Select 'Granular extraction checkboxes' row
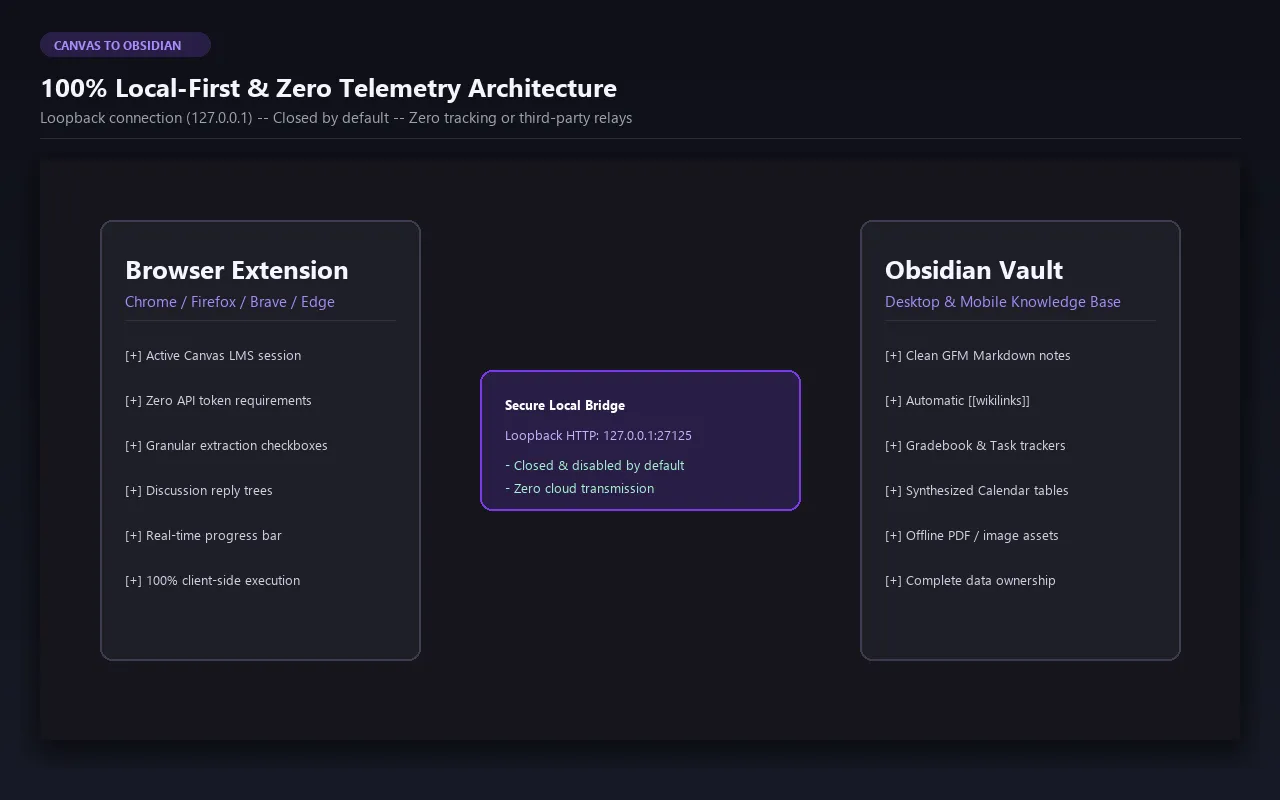 [226, 446]
